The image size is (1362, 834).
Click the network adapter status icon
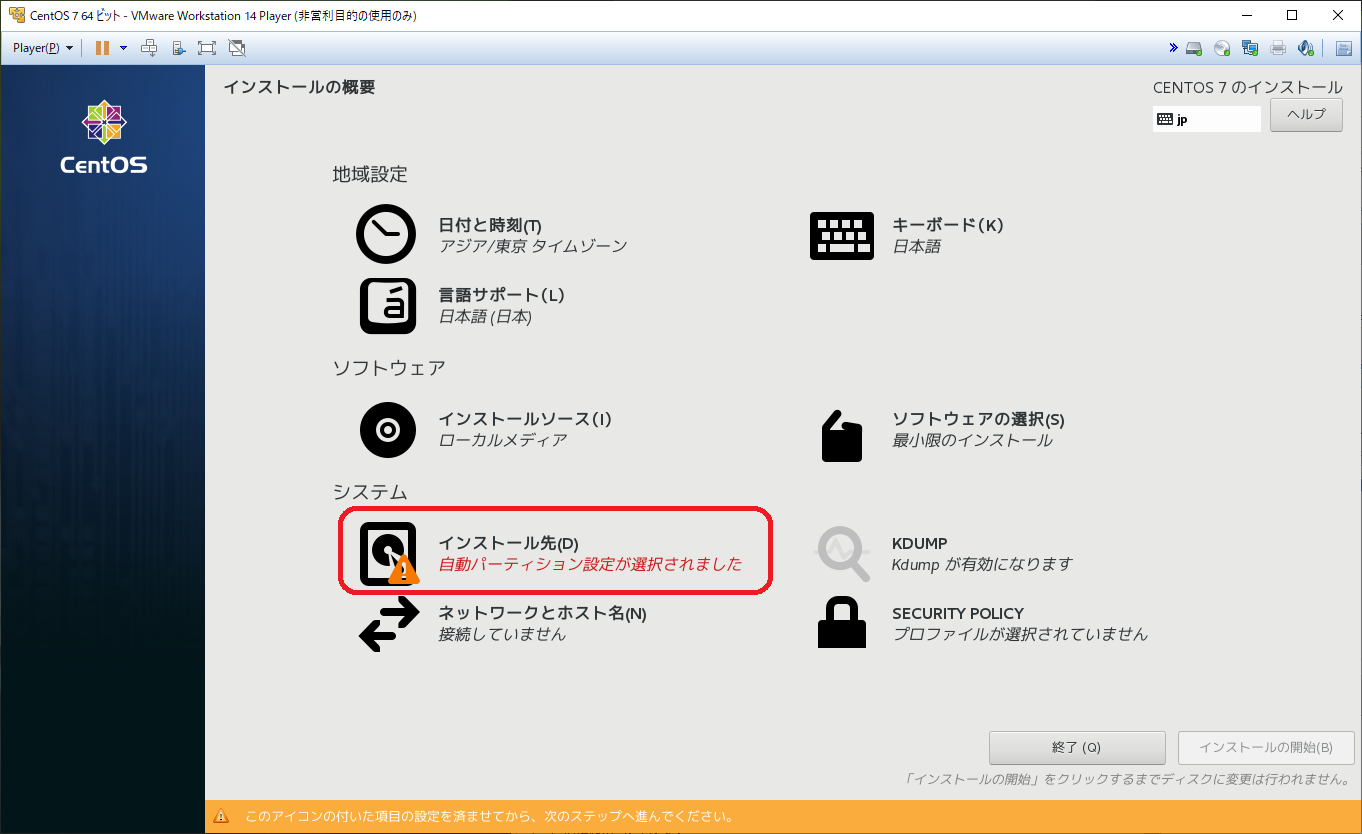[x=1249, y=47]
